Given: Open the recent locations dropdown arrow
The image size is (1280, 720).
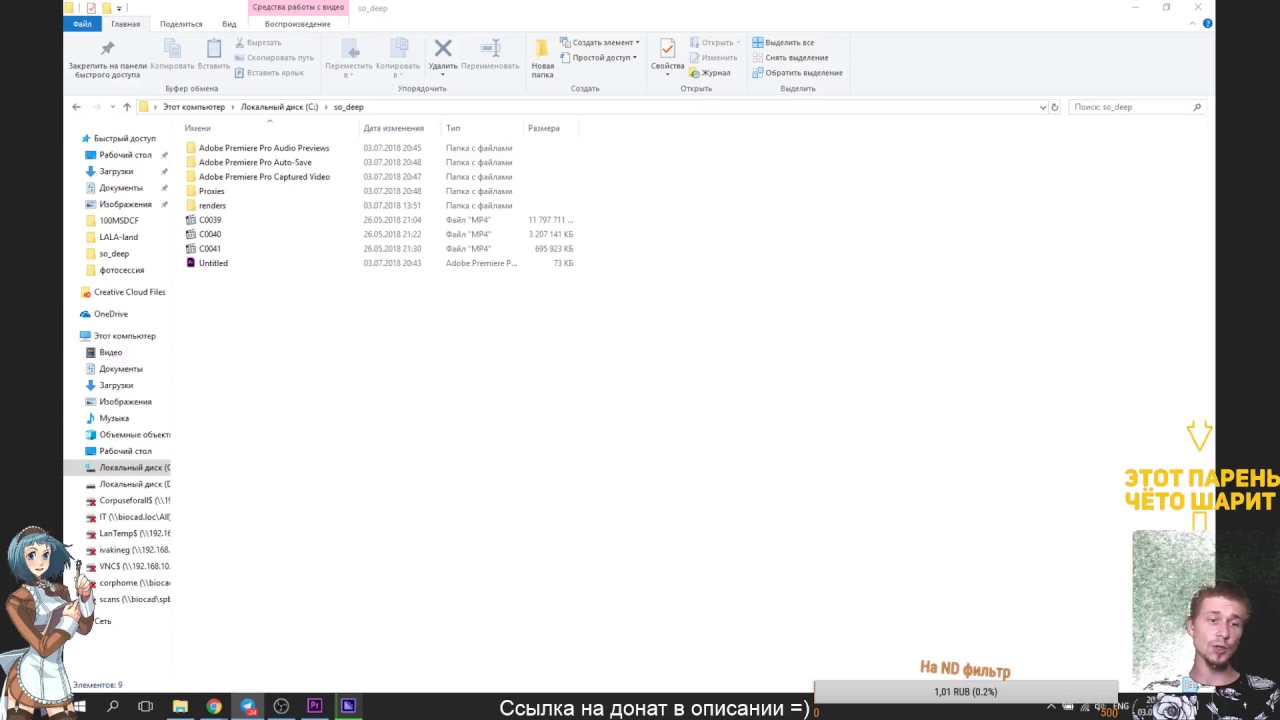Looking at the screenshot, I should pos(112,107).
